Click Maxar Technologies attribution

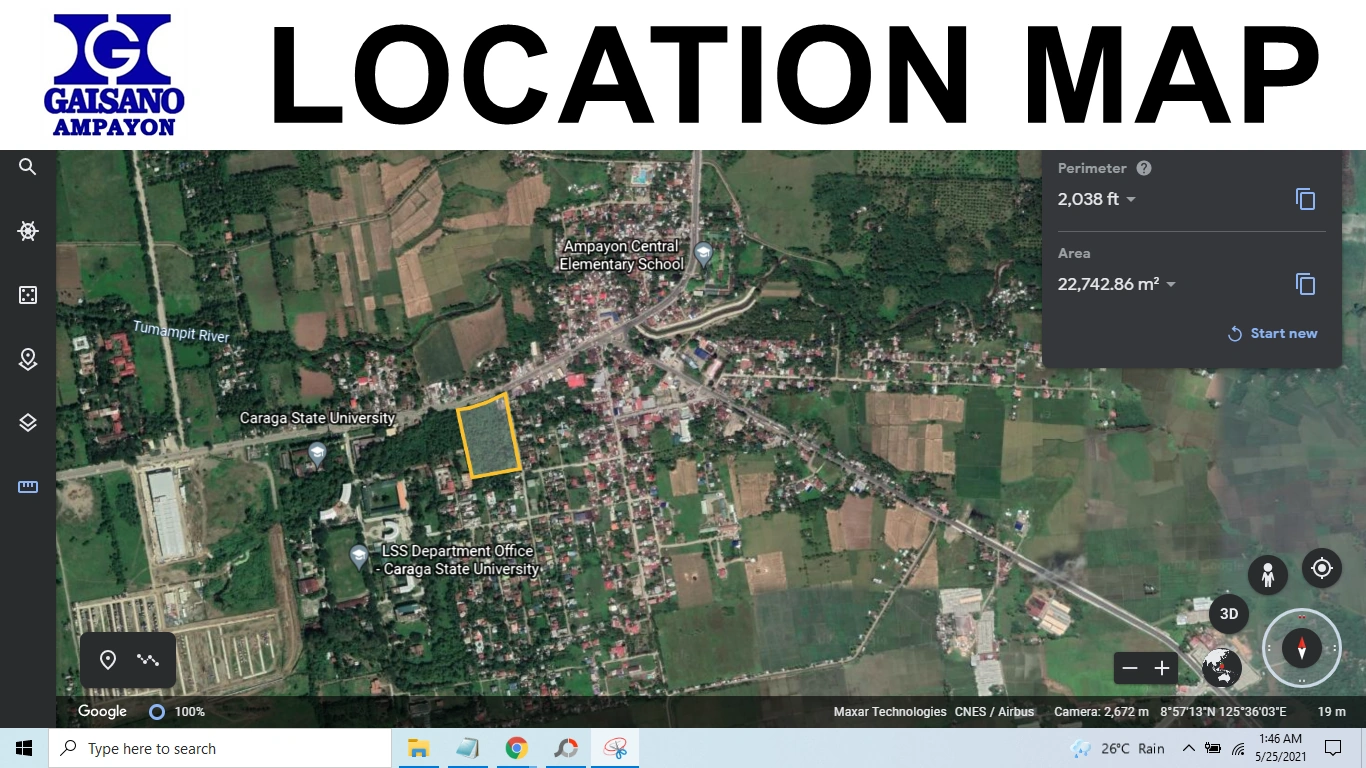[x=890, y=712]
